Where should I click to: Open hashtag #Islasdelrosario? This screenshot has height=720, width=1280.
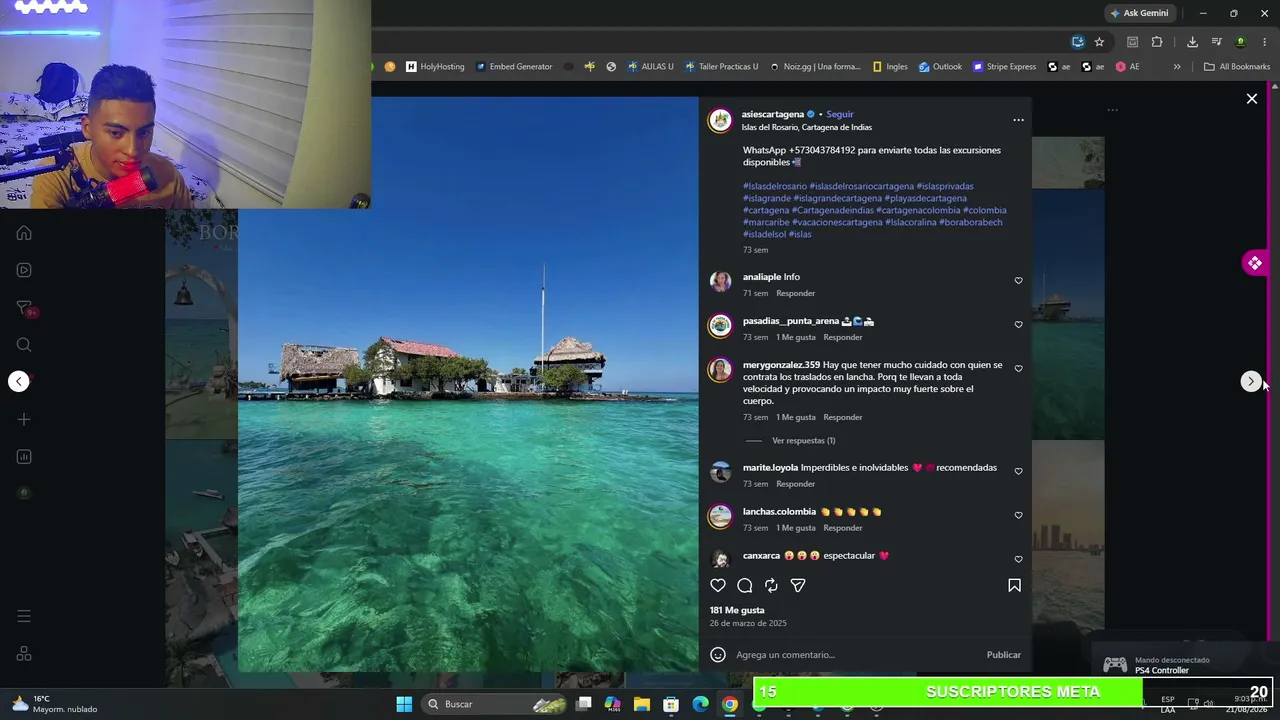tap(775, 186)
